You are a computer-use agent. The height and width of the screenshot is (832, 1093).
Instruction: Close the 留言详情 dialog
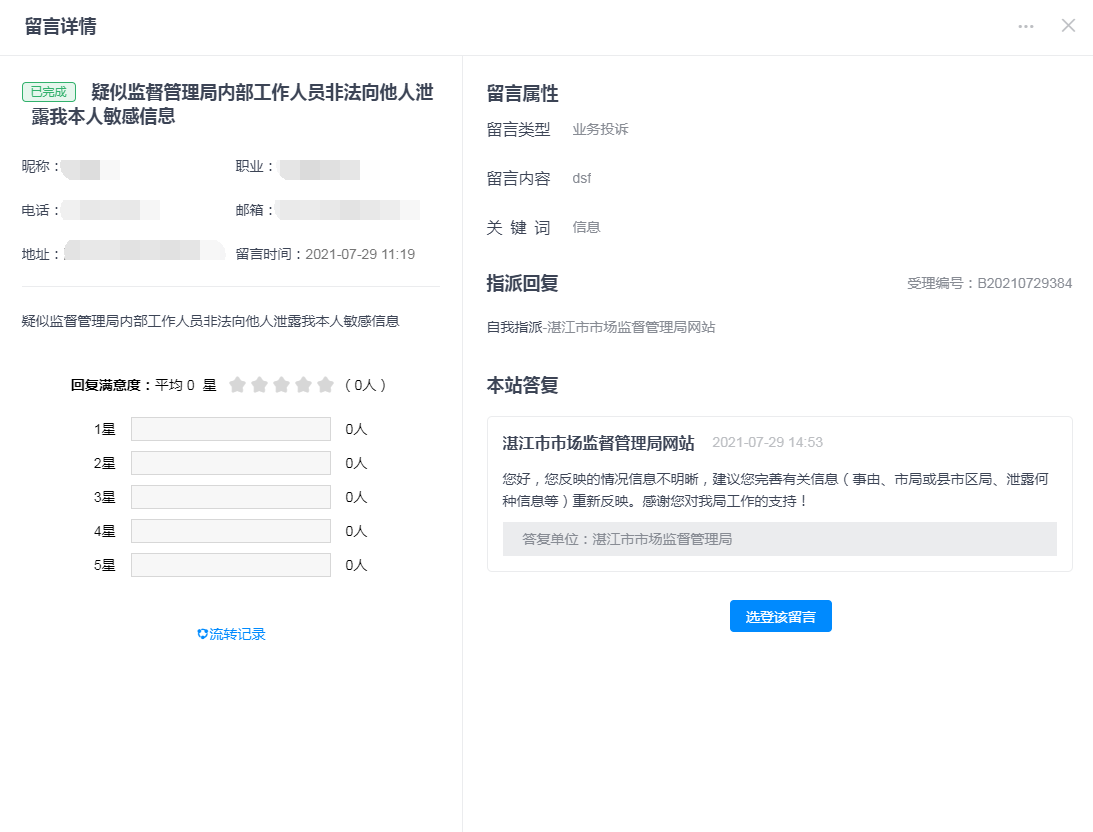pos(1068,26)
